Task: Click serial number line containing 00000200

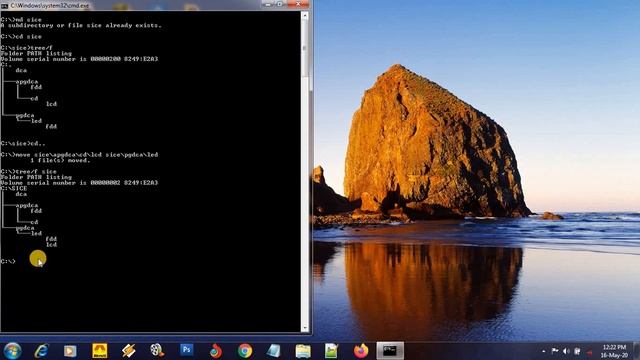Action: tap(79, 59)
